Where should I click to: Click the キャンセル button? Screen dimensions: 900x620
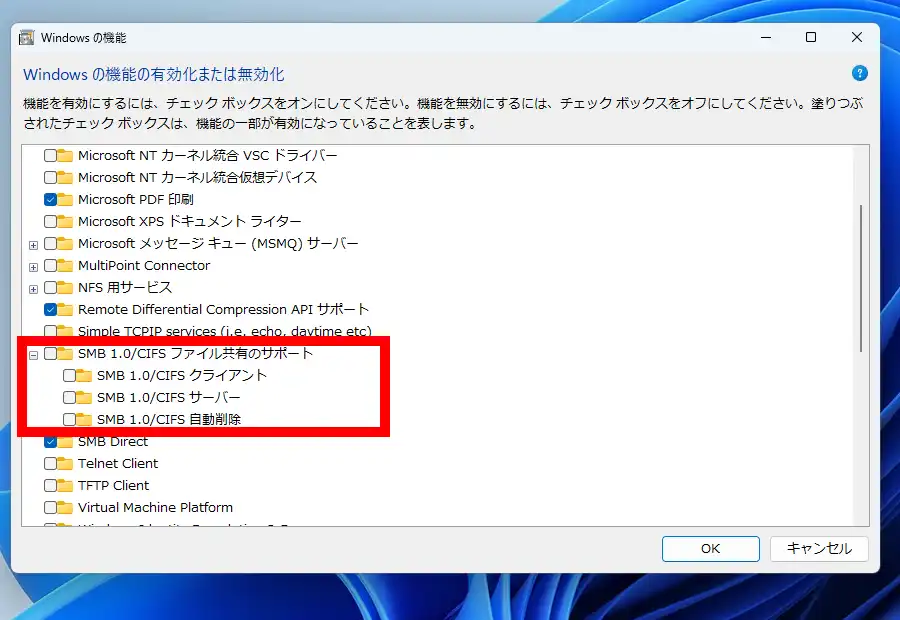click(819, 549)
